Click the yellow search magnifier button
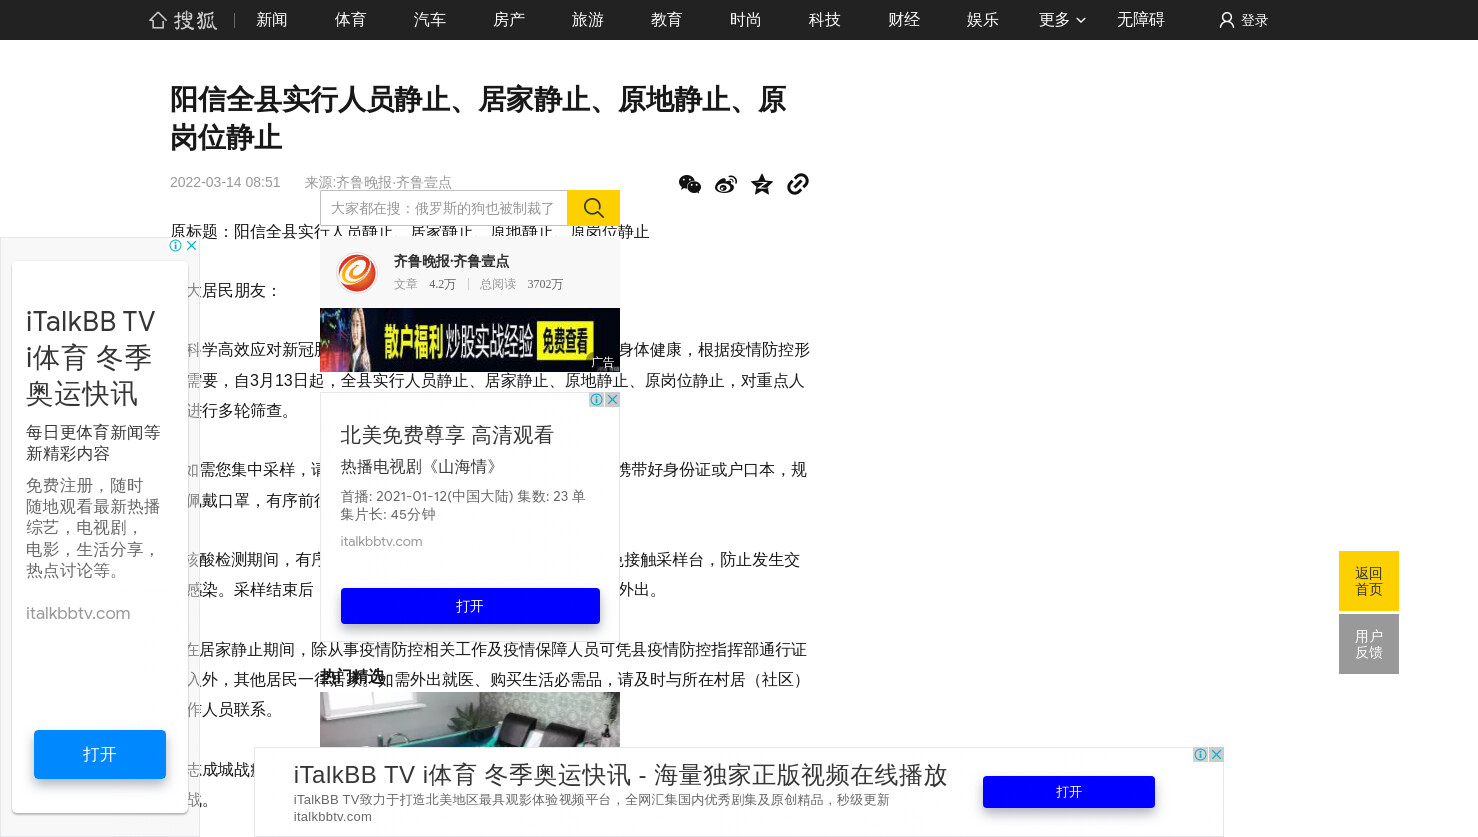Screen dimensions: 1478x837 594,208
